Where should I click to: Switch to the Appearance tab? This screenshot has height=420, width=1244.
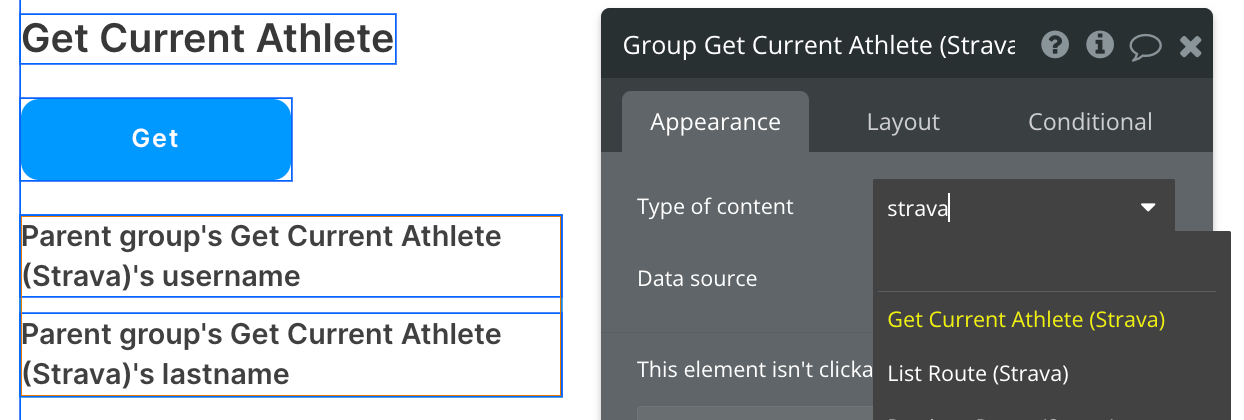(x=715, y=122)
